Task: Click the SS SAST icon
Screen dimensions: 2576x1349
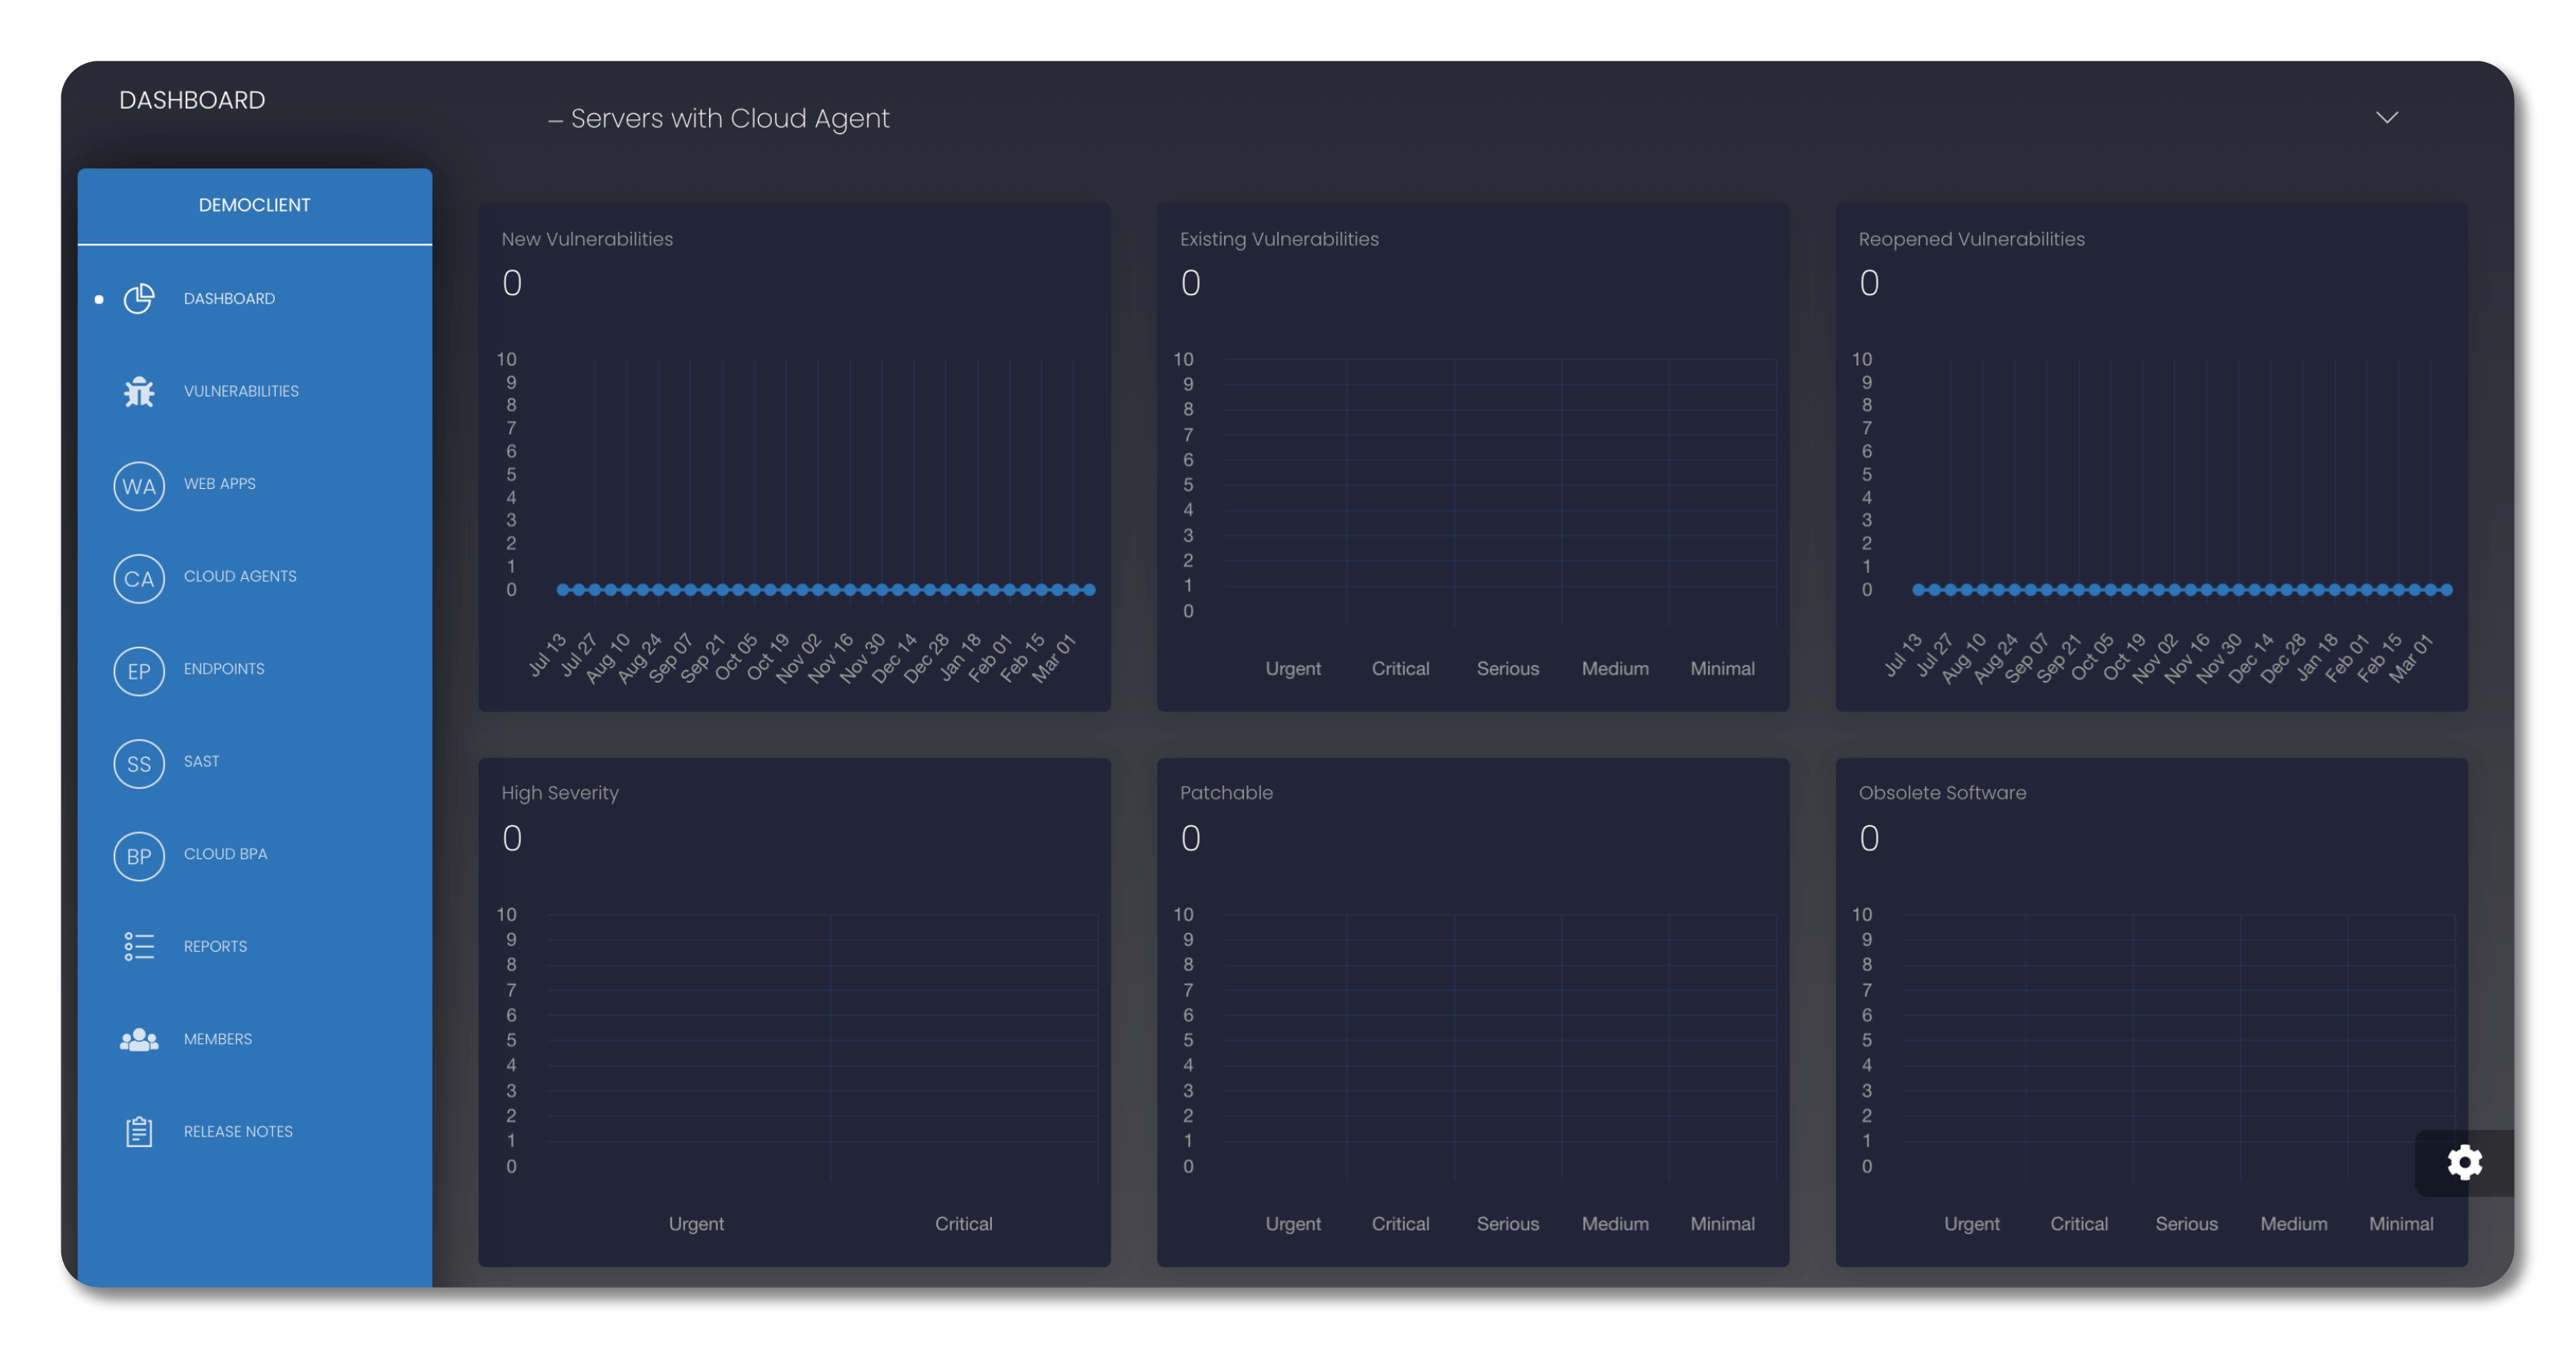Action: [139, 764]
